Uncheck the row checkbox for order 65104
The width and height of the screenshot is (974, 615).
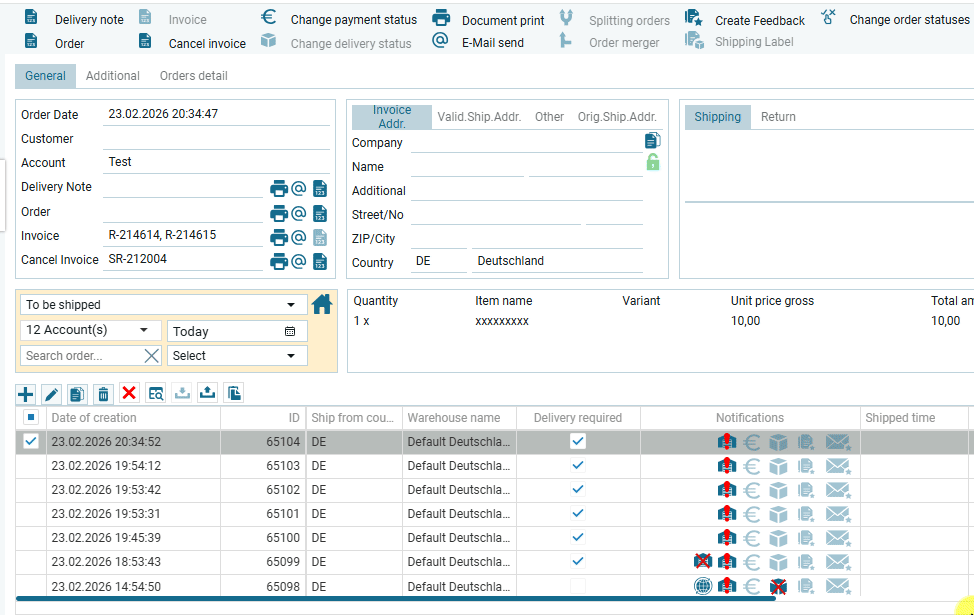point(31,441)
